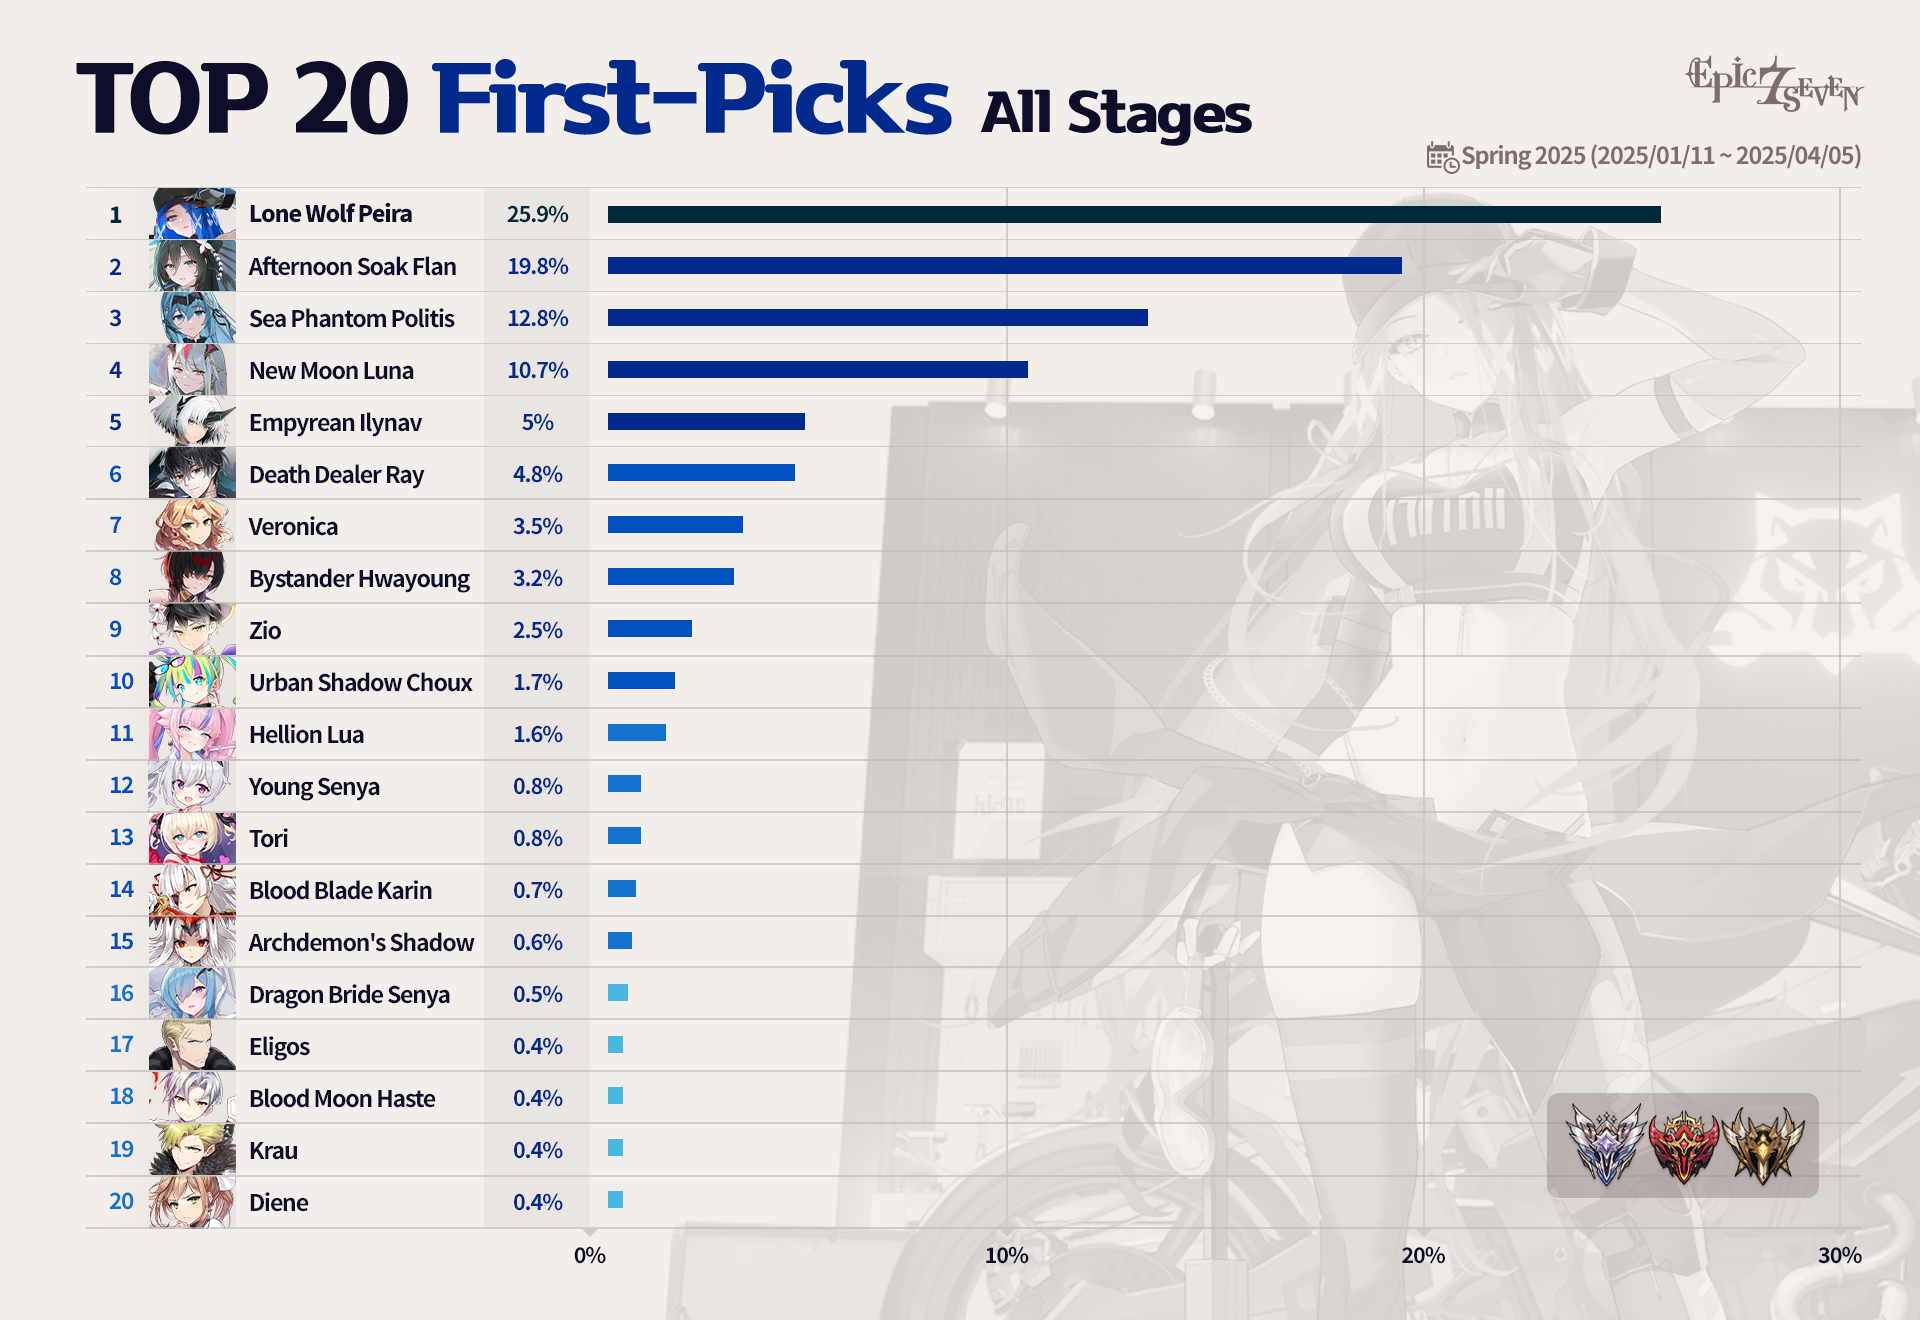Select New Moon Luna's portrait
The height and width of the screenshot is (1320, 1920).
click(x=193, y=370)
